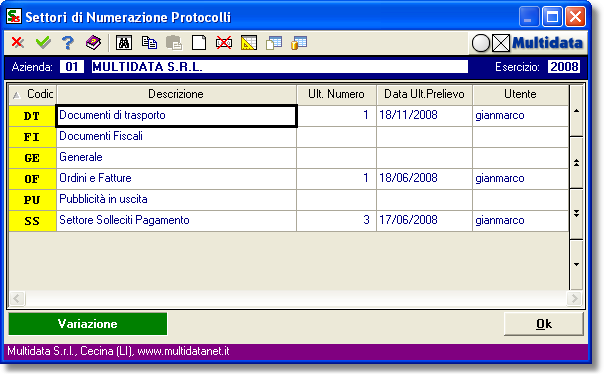Select the Documenti di trasporto description
The width and height of the screenshot is (604, 376).
176,116
